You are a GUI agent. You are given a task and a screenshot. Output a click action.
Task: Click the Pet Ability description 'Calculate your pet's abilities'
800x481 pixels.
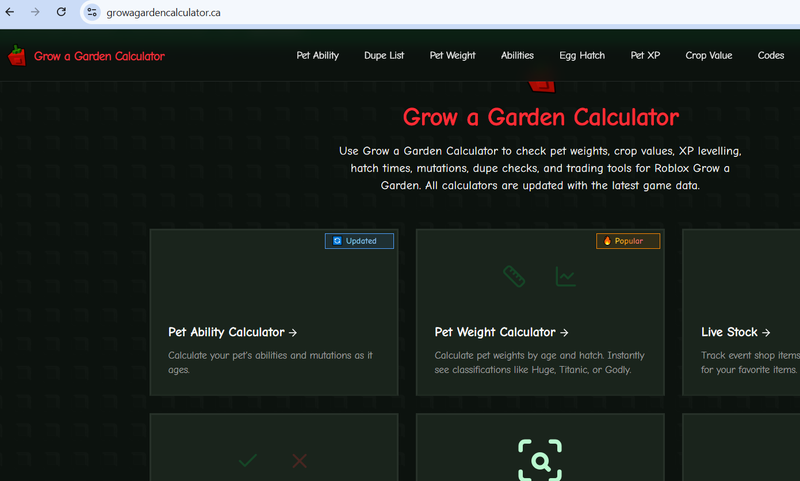(x=270, y=362)
